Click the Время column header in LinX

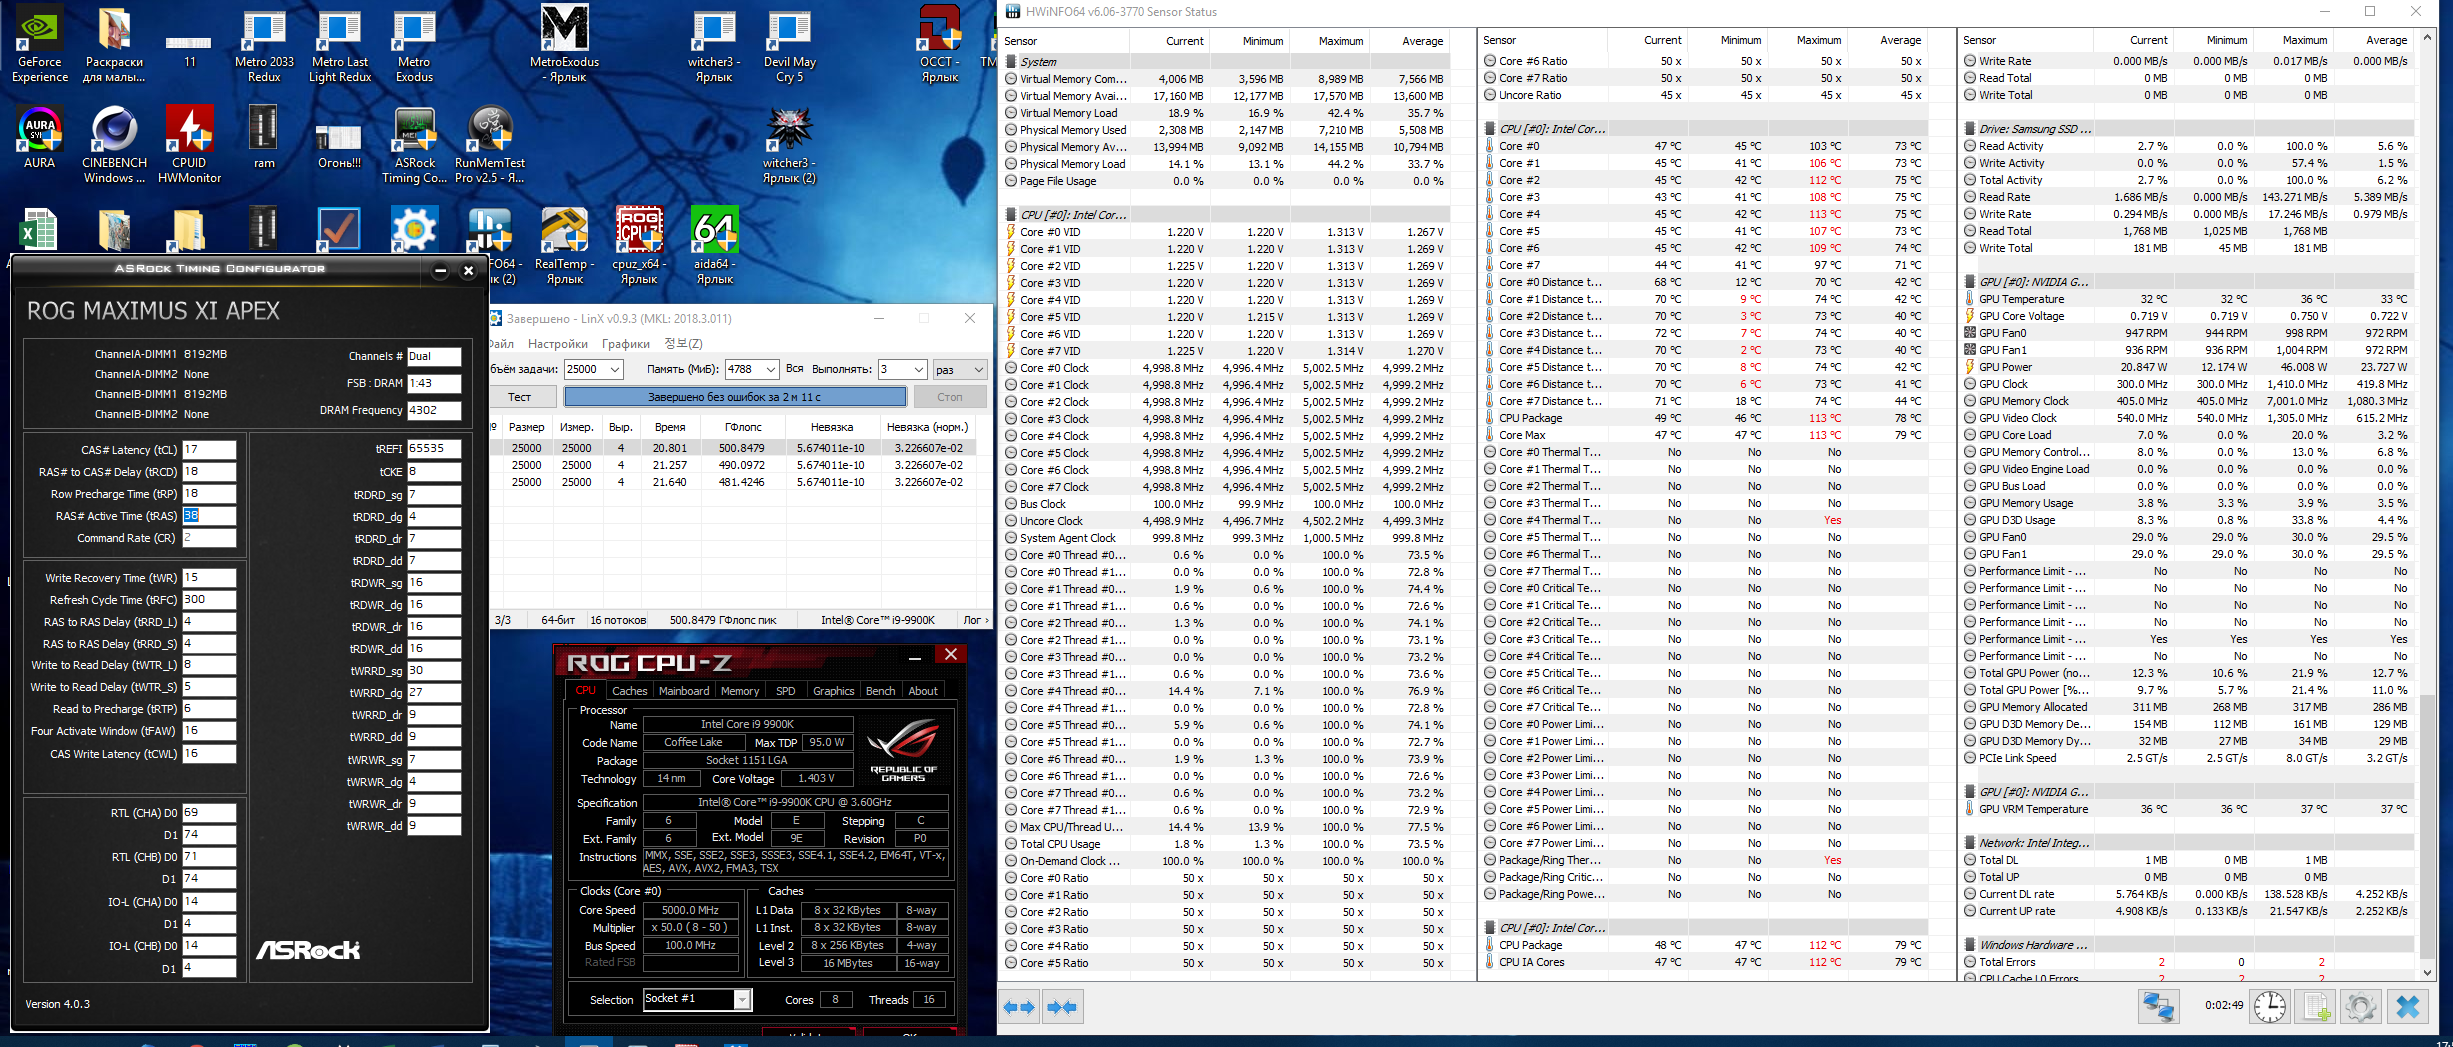click(x=670, y=427)
